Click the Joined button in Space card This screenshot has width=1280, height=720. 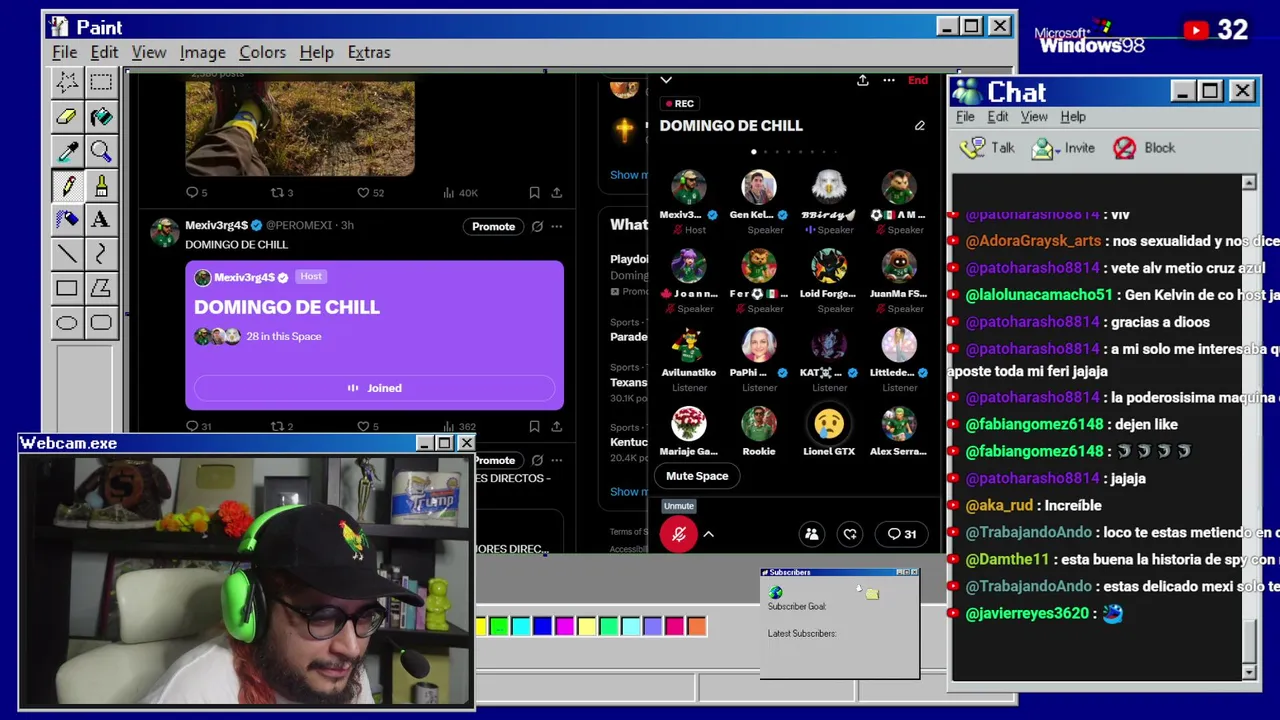click(374, 388)
